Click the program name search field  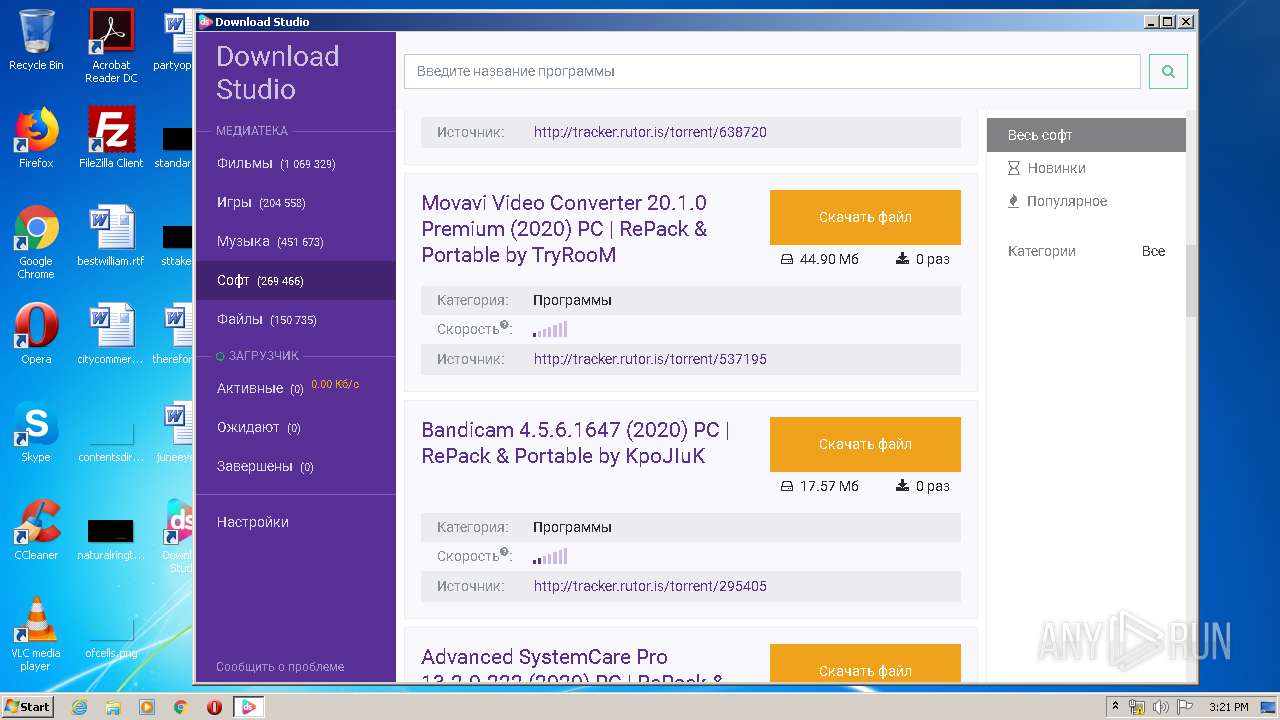point(772,72)
